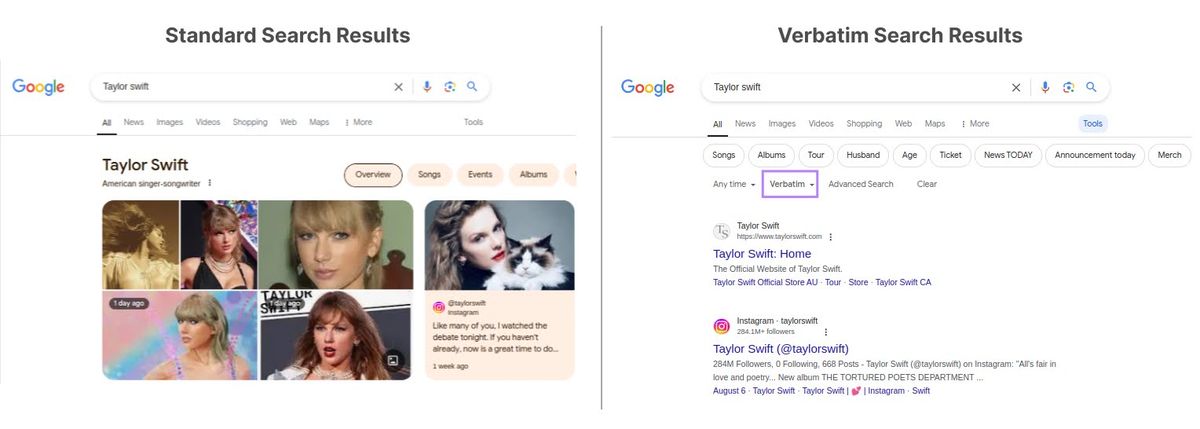Clear search text in Verbatim results search bar

pyautogui.click(x=1016, y=87)
